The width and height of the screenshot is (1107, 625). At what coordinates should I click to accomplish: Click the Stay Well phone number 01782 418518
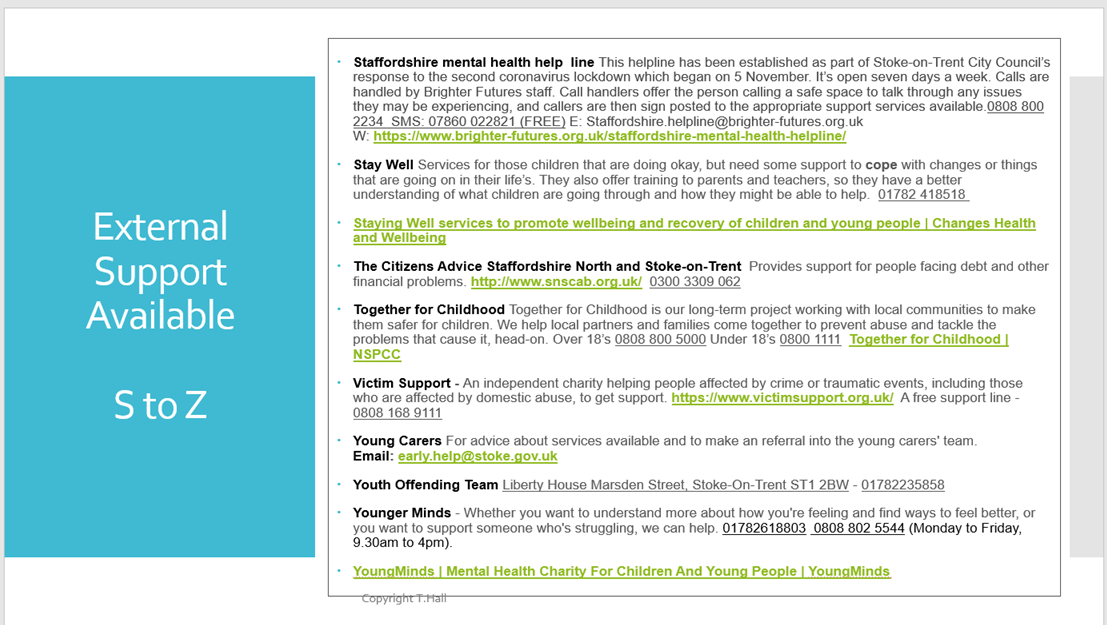923,195
